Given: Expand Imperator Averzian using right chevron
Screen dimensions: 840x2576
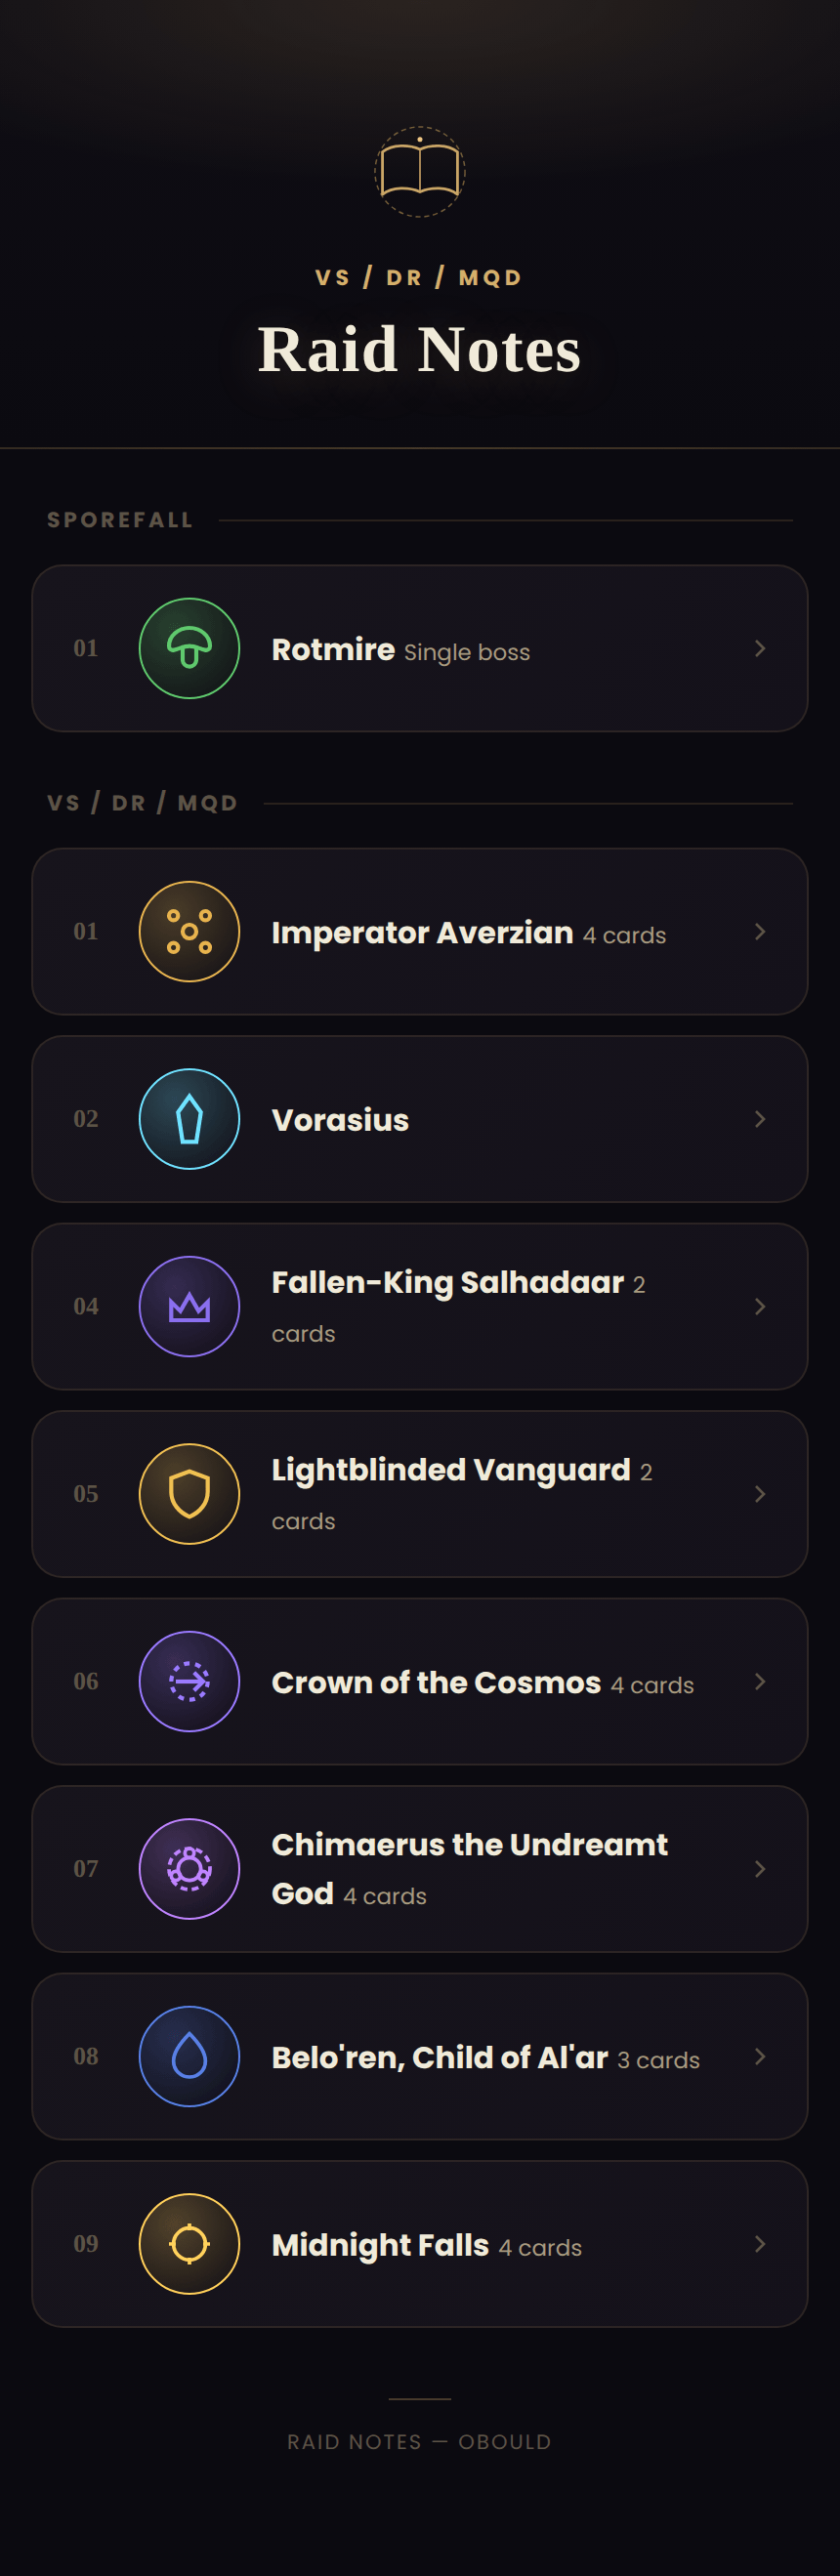Looking at the screenshot, I should pyautogui.click(x=760, y=931).
